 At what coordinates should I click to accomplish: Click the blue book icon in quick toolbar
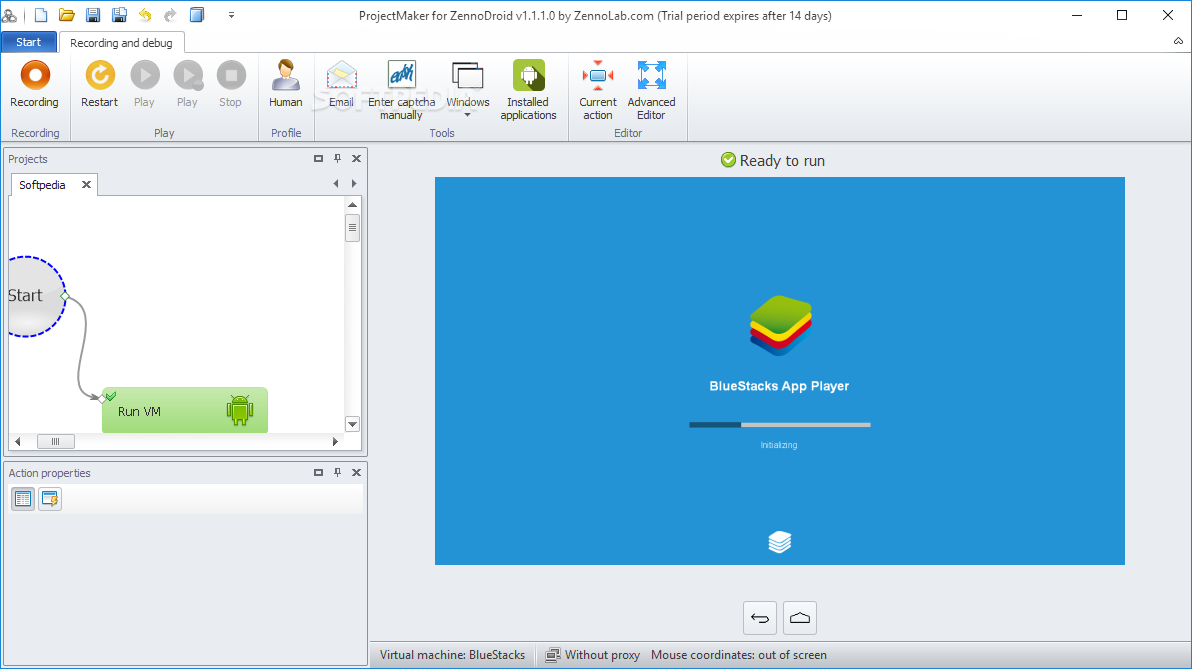197,14
